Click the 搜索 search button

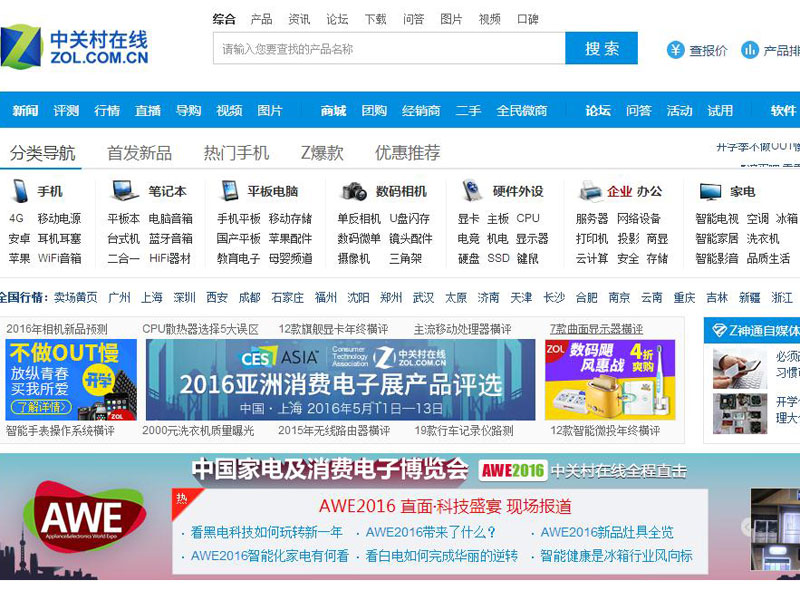point(602,48)
